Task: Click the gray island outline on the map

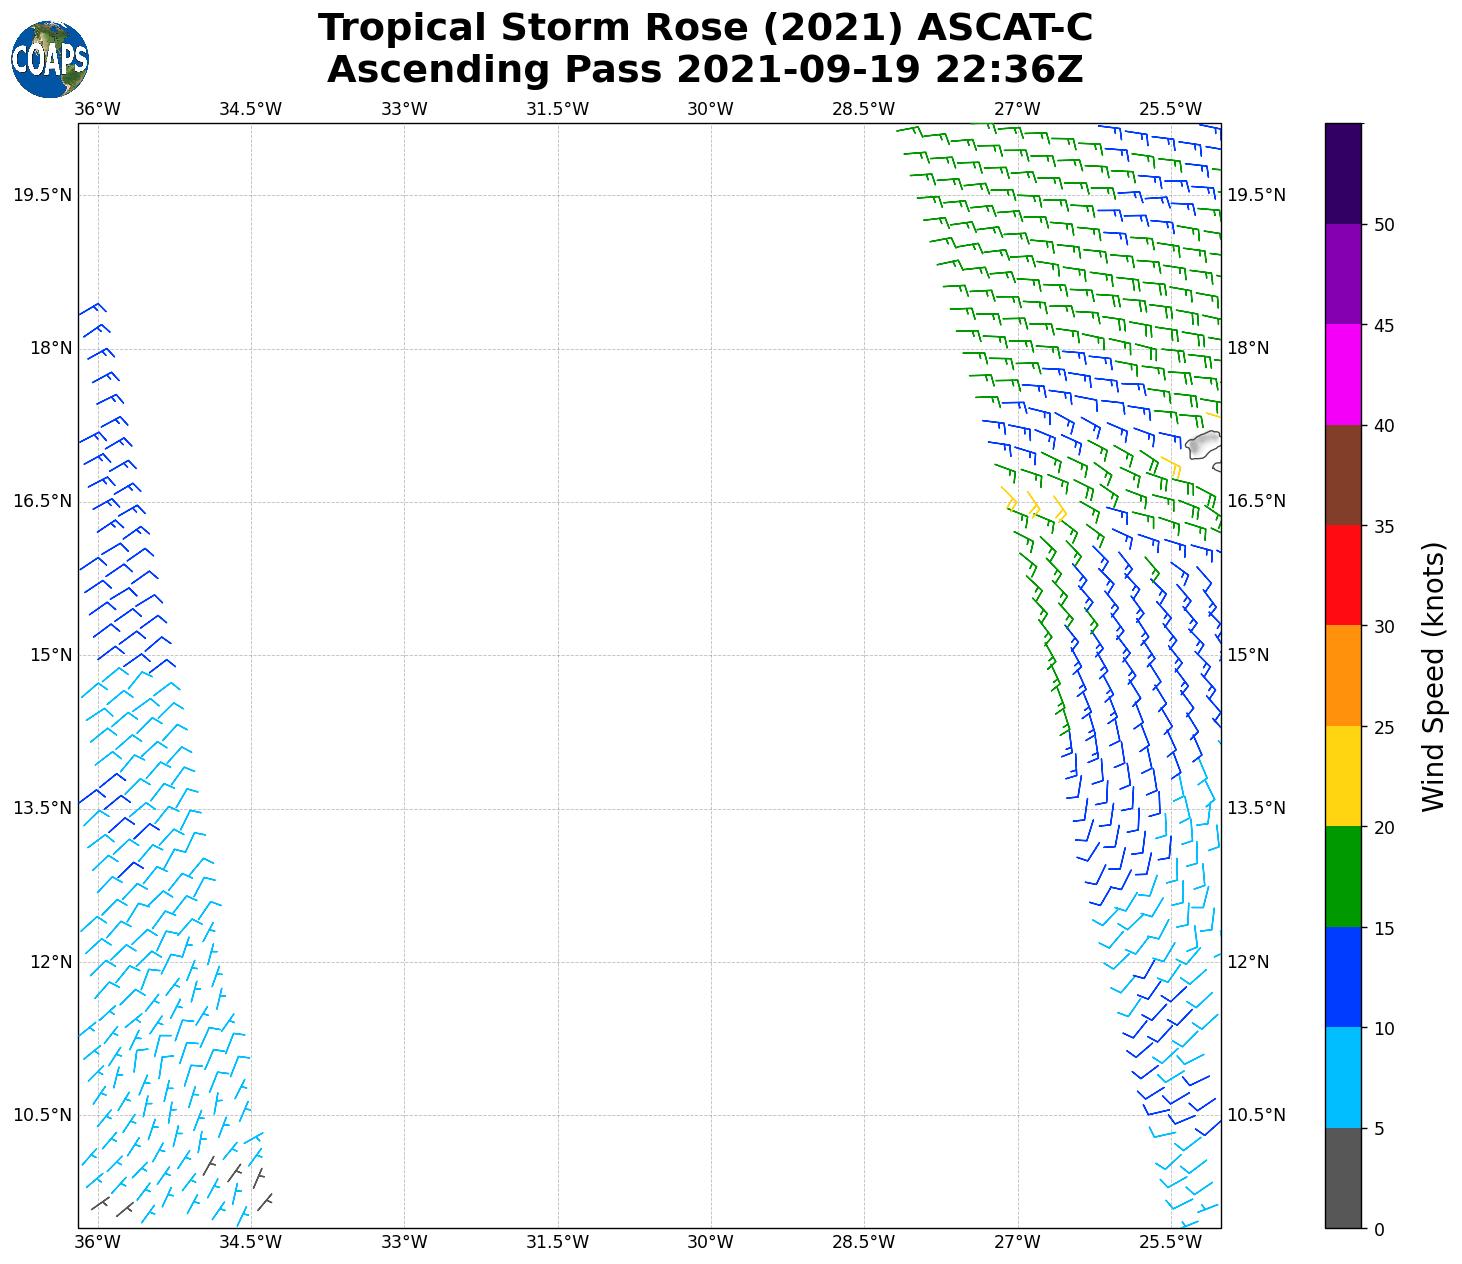Action: 1203,444
